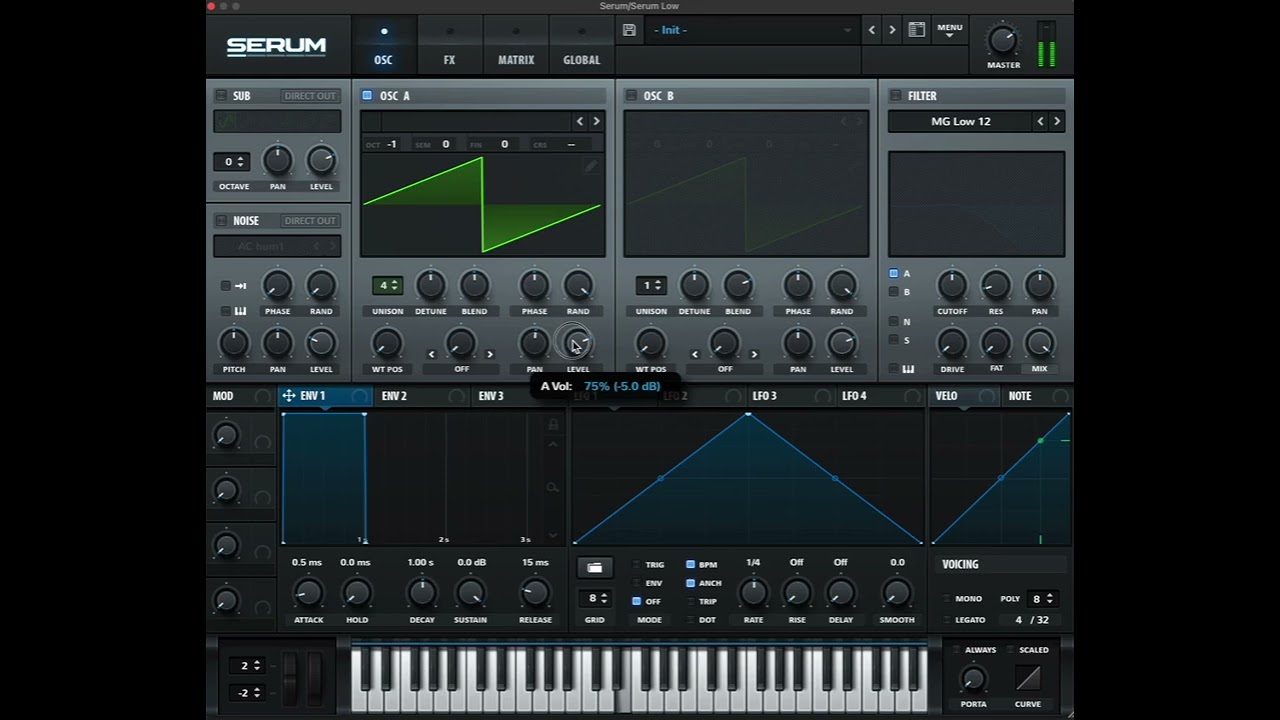Image resolution: width=1280 pixels, height=720 pixels.
Task: Click the save preset floppy icon
Action: (629, 30)
